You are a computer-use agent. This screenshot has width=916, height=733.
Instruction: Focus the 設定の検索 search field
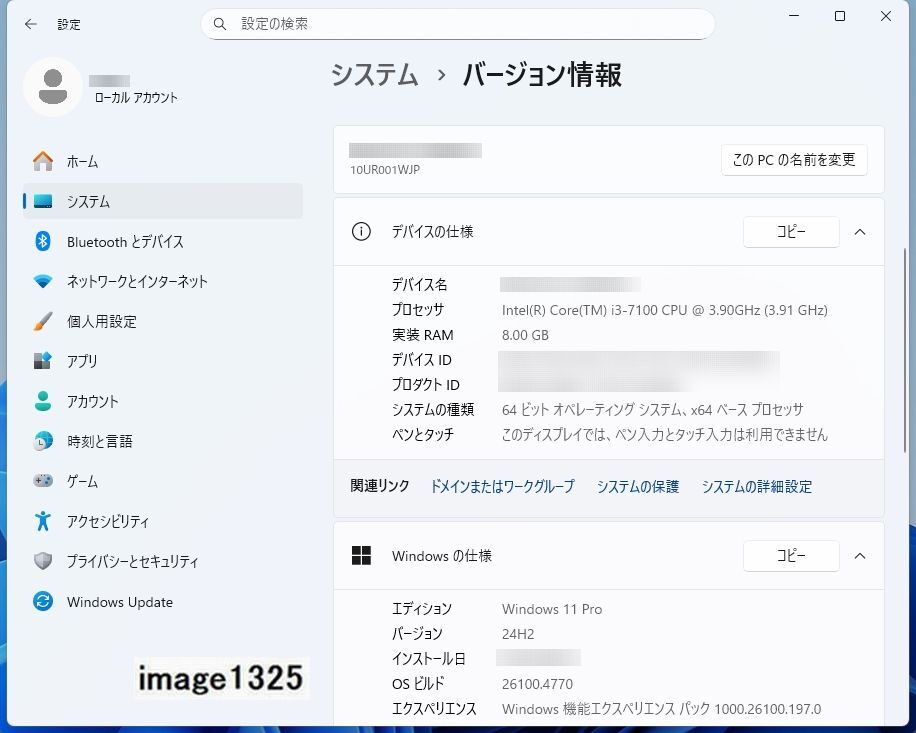coord(458,24)
